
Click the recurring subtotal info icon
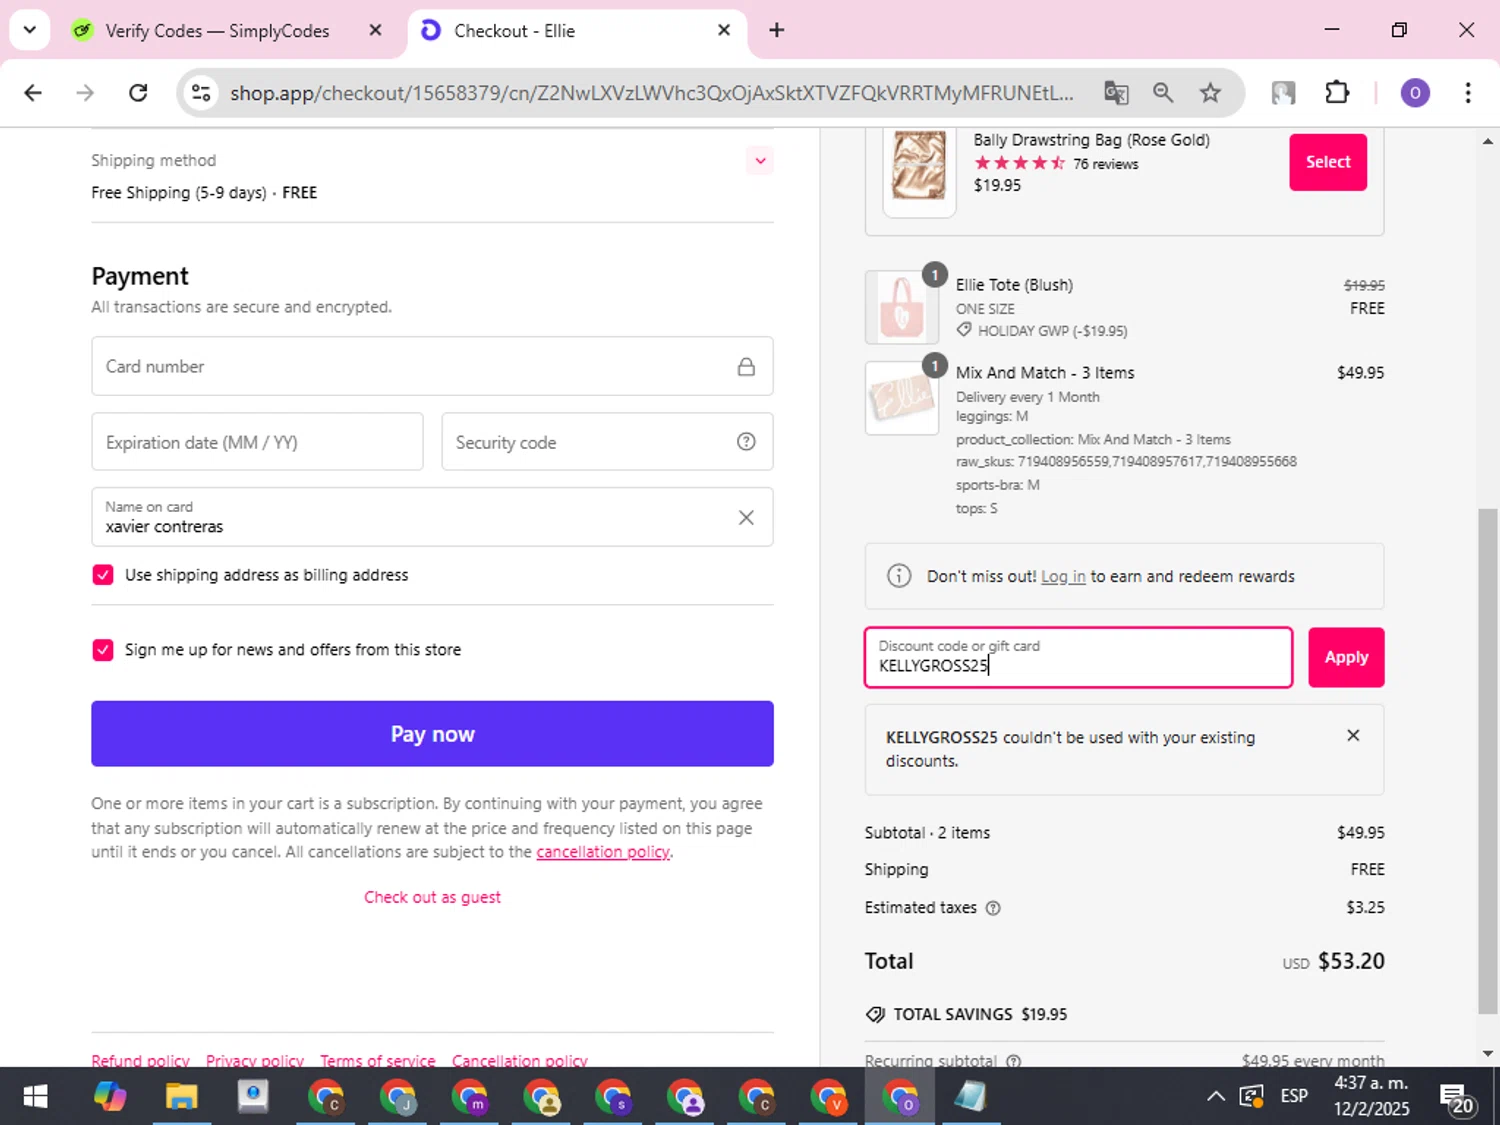pos(1013,1060)
